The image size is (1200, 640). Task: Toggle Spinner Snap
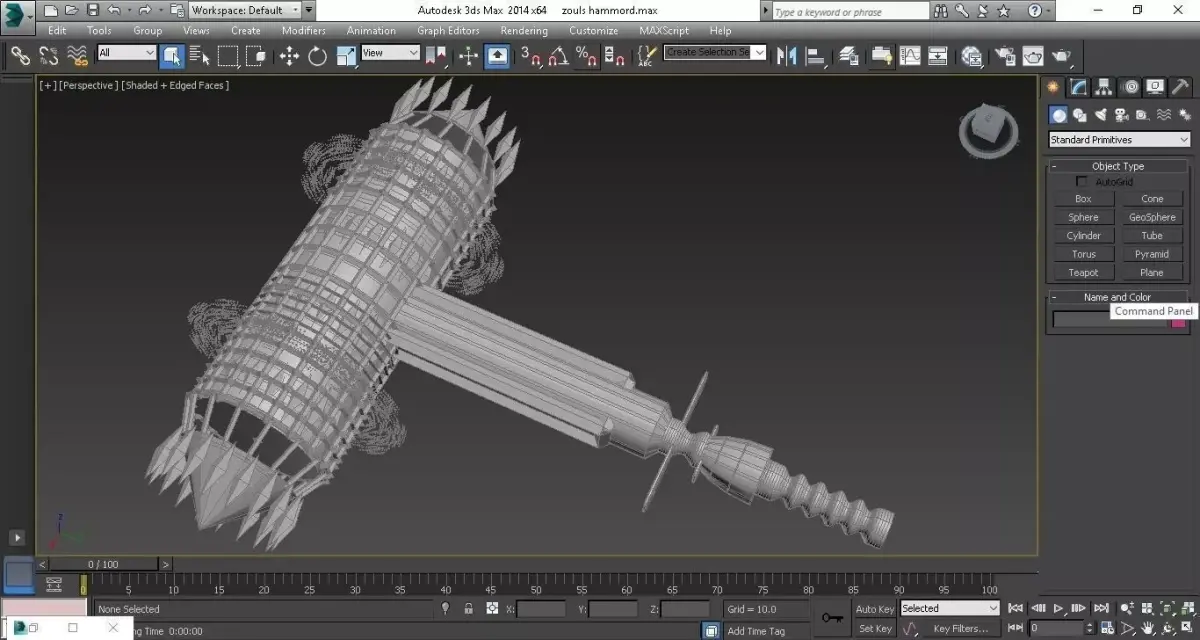(614, 56)
